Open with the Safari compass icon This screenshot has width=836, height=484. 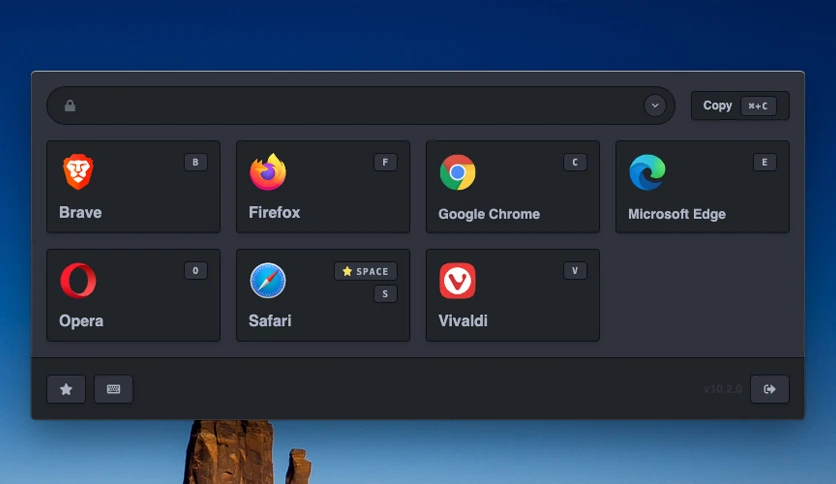click(x=268, y=280)
